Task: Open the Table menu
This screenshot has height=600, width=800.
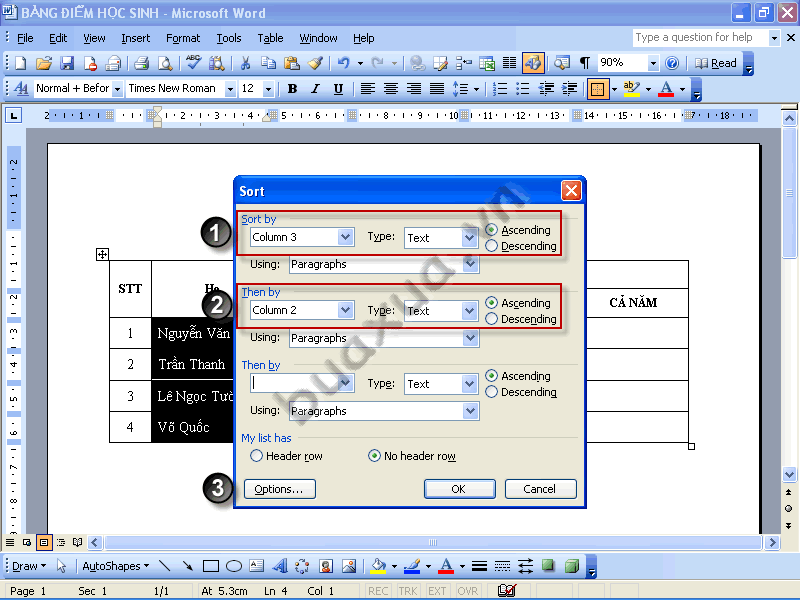Action: coord(270,38)
